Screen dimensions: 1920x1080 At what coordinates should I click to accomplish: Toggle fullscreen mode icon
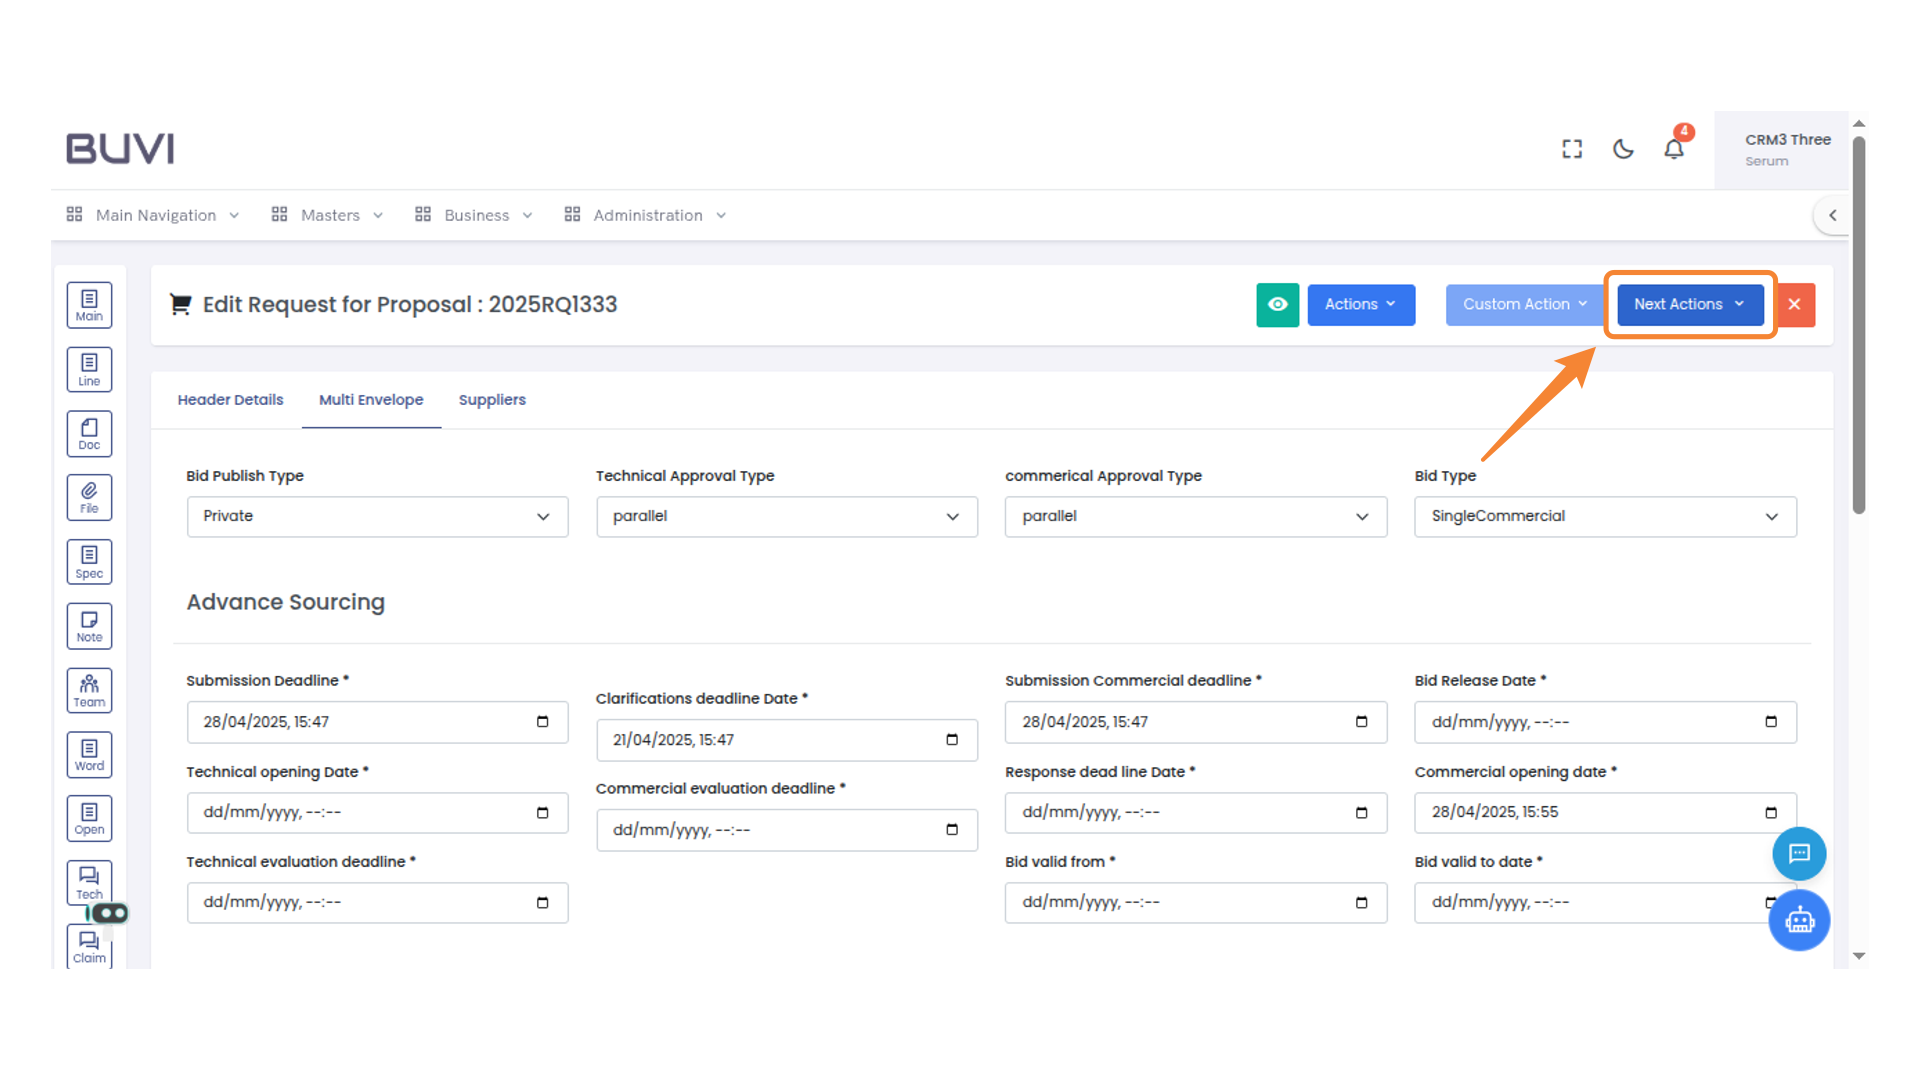(x=1572, y=149)
